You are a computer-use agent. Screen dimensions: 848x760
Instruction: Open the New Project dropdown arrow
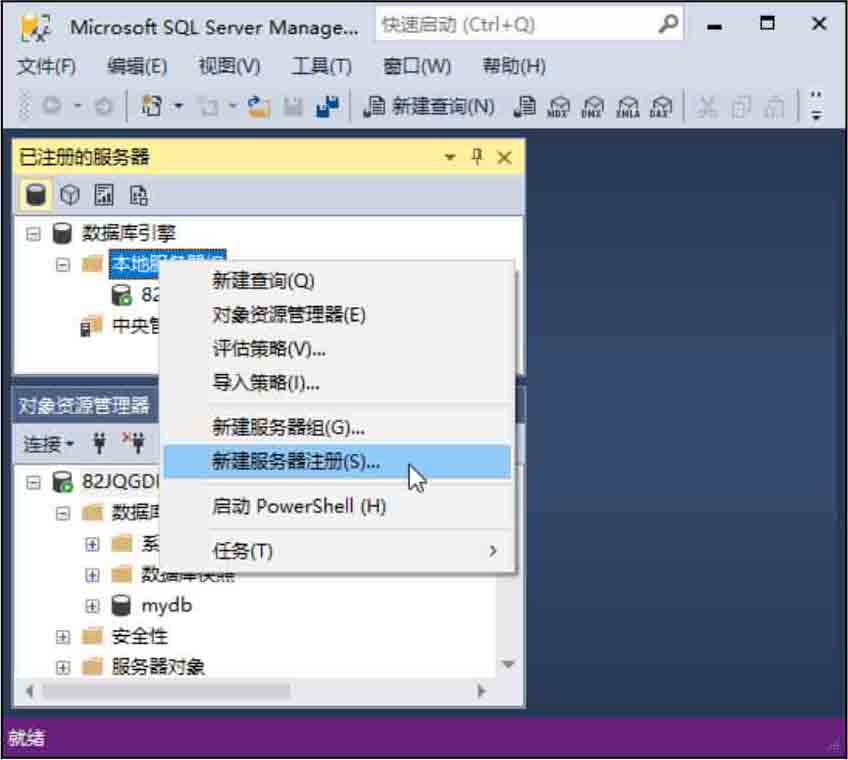click(178, 105)
